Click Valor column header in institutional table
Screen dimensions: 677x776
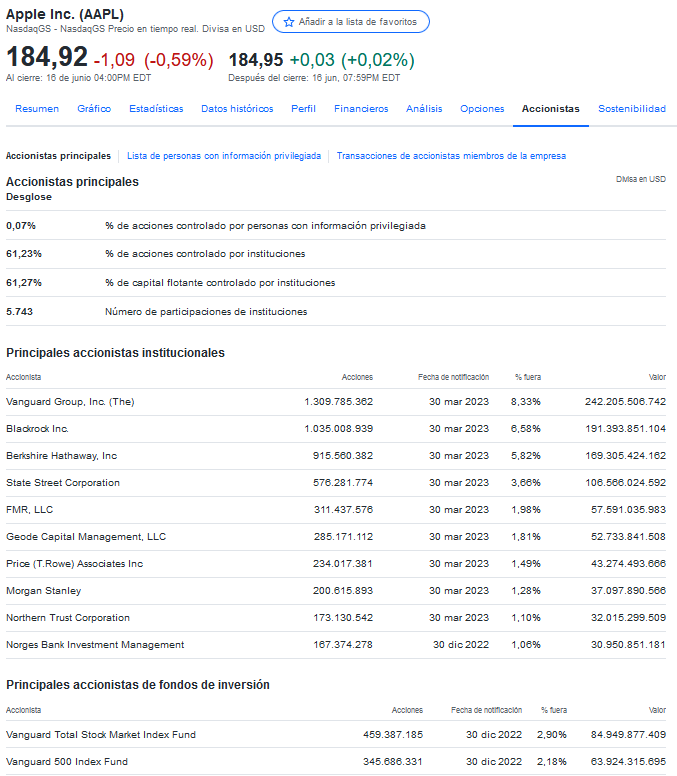pyautogui.click(x=657, y=378)
